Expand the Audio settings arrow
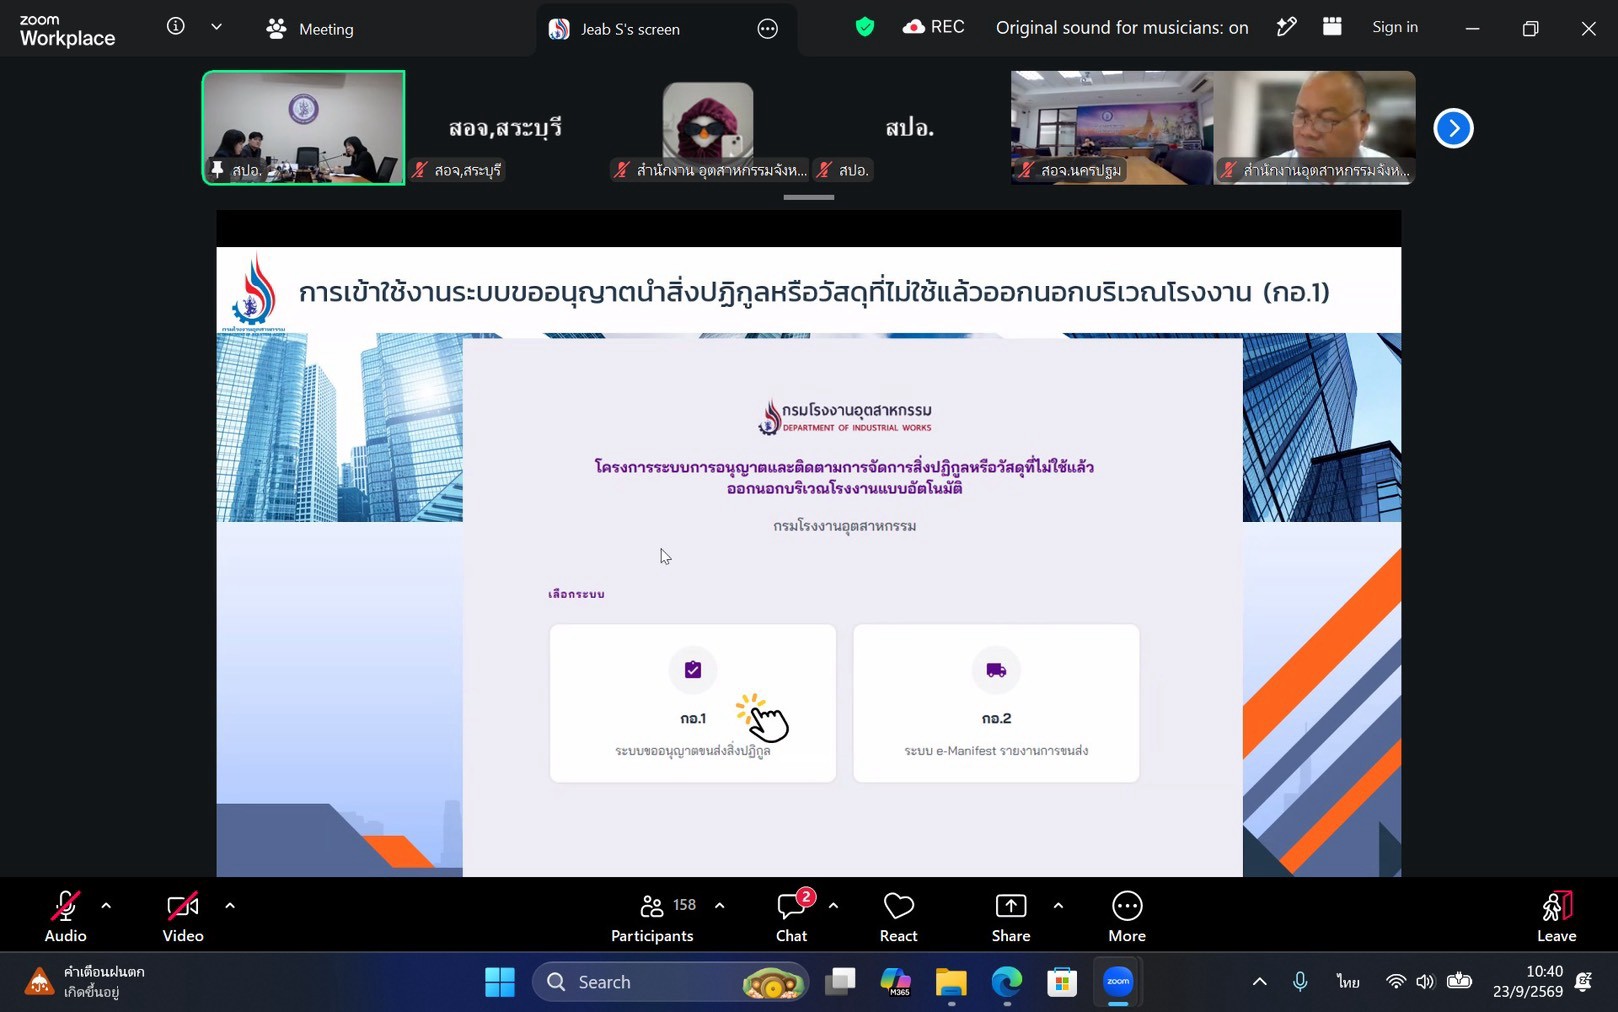 pyautogui.click(x=106, y=906)
